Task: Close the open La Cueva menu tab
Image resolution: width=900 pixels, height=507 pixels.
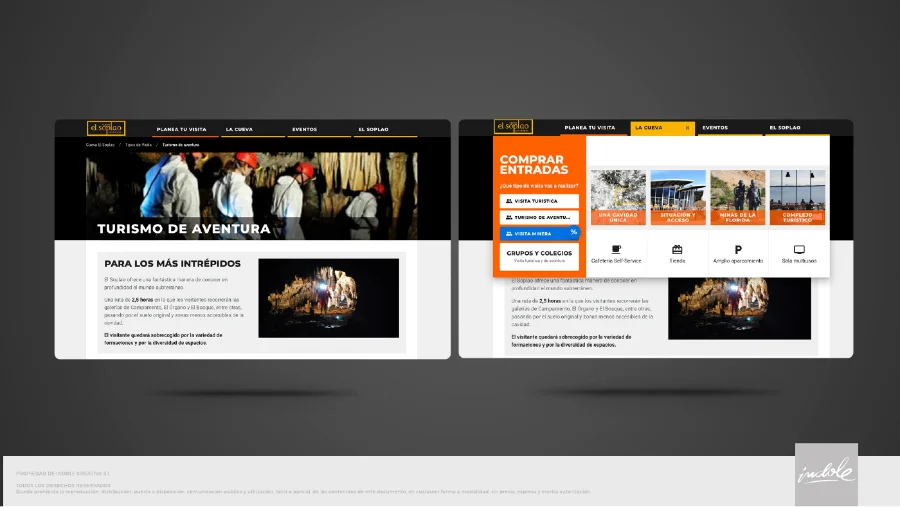Action: (x=688, y=128)
